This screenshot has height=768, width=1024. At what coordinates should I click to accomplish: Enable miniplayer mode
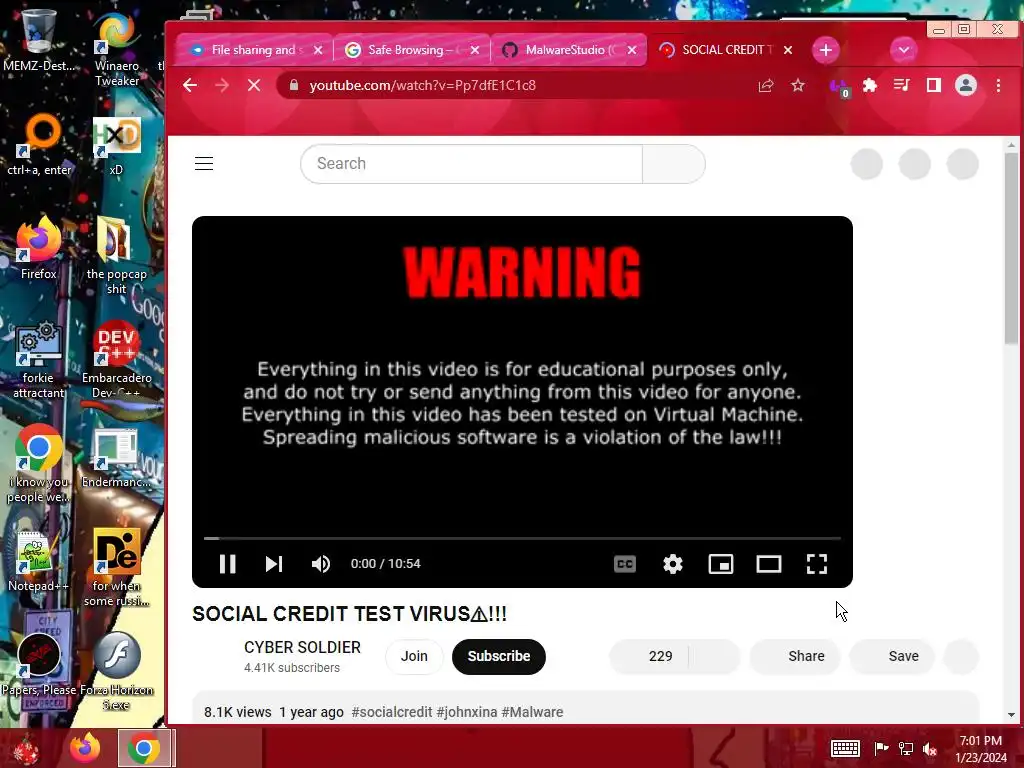721,564
